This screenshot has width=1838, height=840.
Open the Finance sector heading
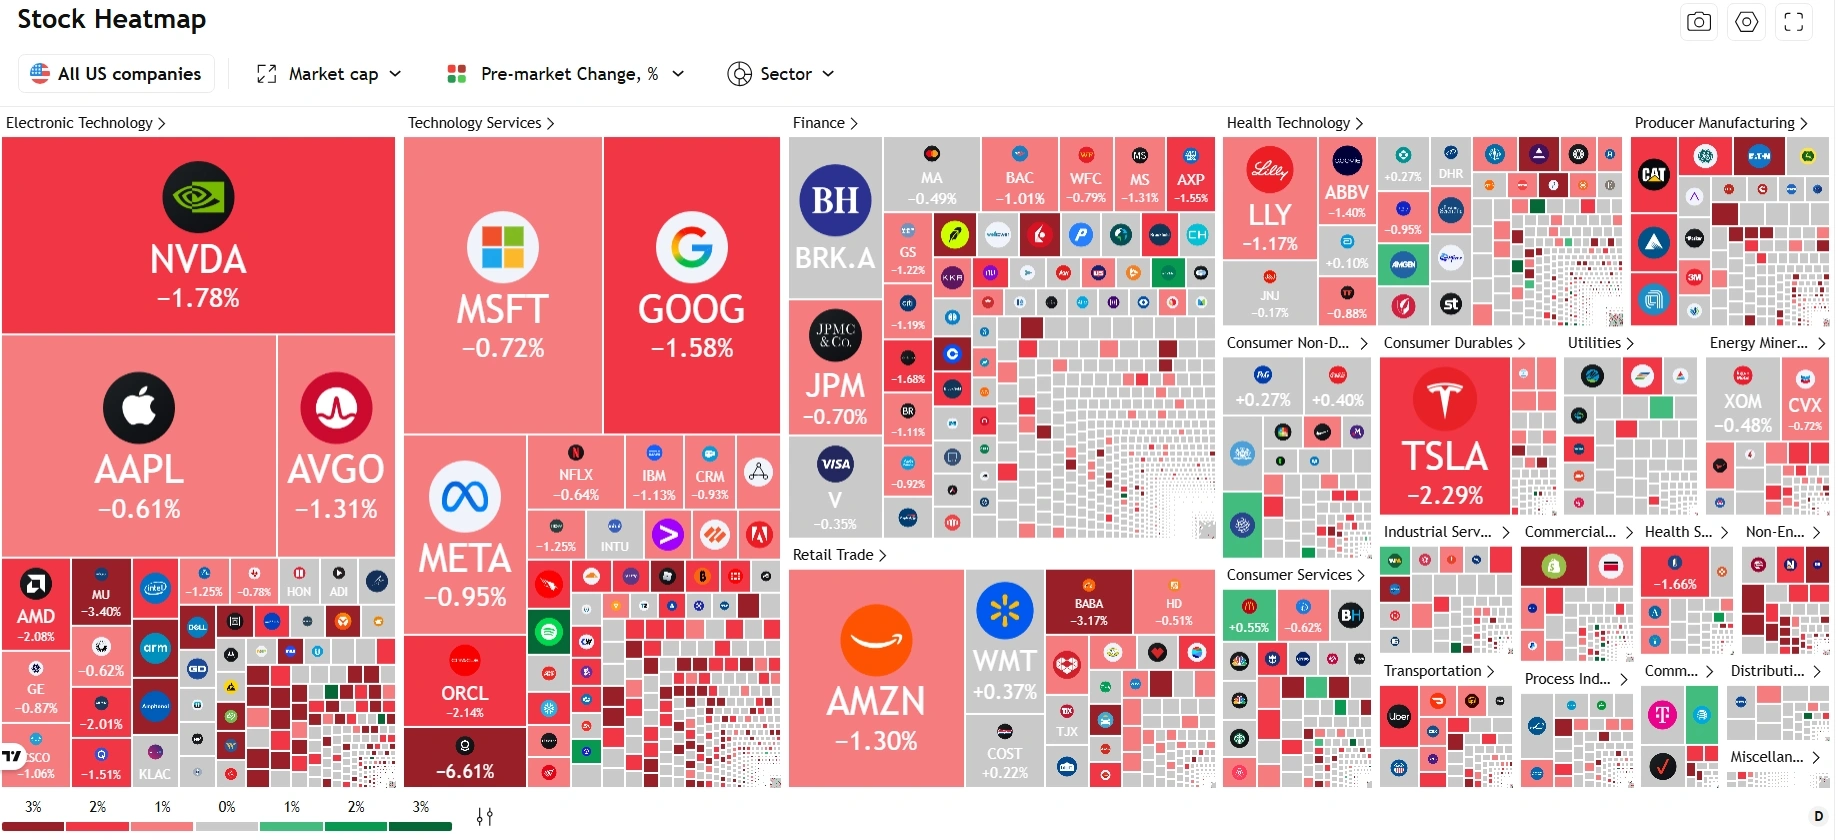click(x=824, y=123)
